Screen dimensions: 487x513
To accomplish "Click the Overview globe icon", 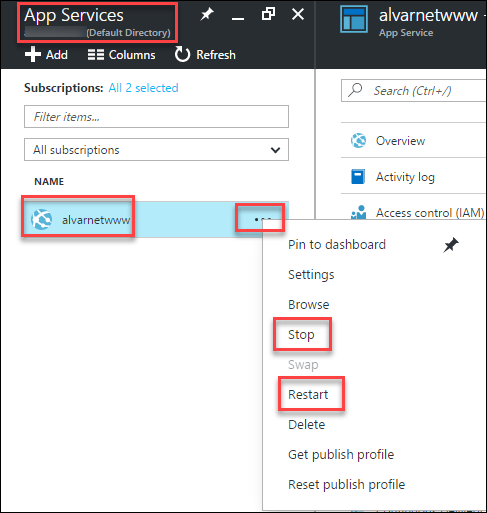I will [x=358, y=140].
